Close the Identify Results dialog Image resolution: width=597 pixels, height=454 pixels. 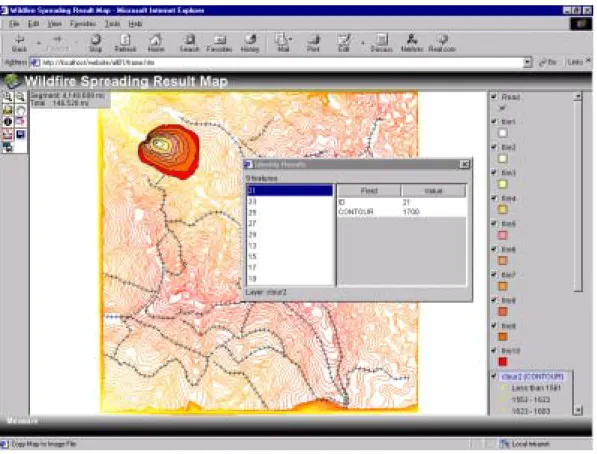[x=465, y=164]
